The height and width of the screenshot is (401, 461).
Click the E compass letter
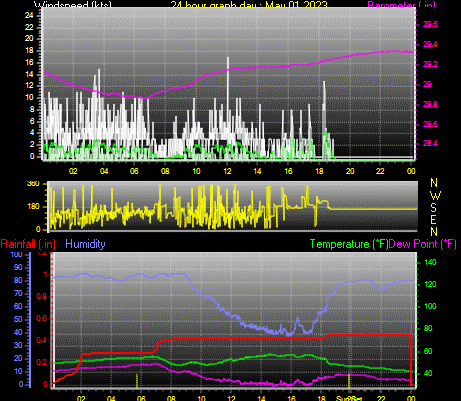point(433,220)
